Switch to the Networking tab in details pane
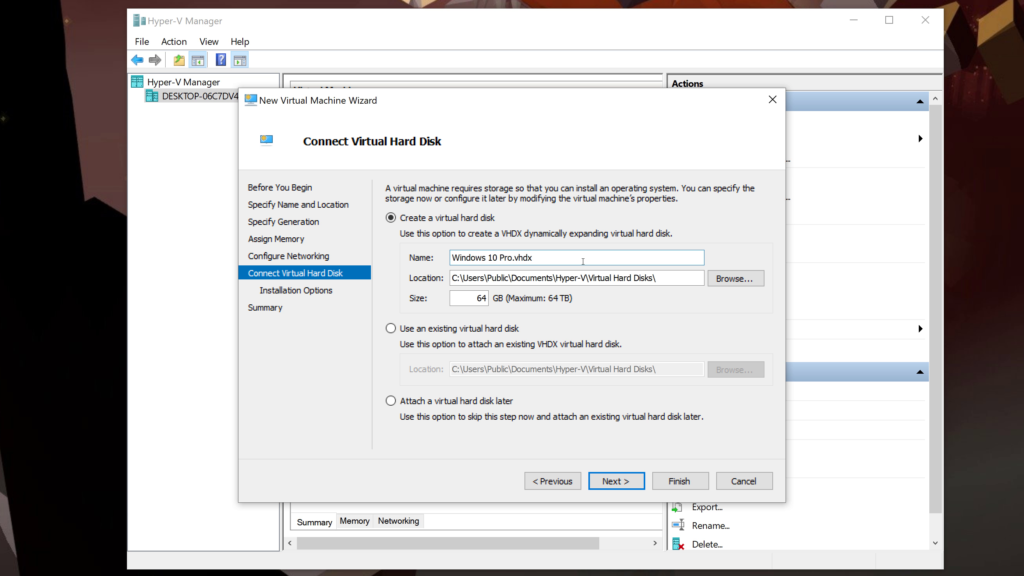This screenshot has height=576, width=1024. 398,521
